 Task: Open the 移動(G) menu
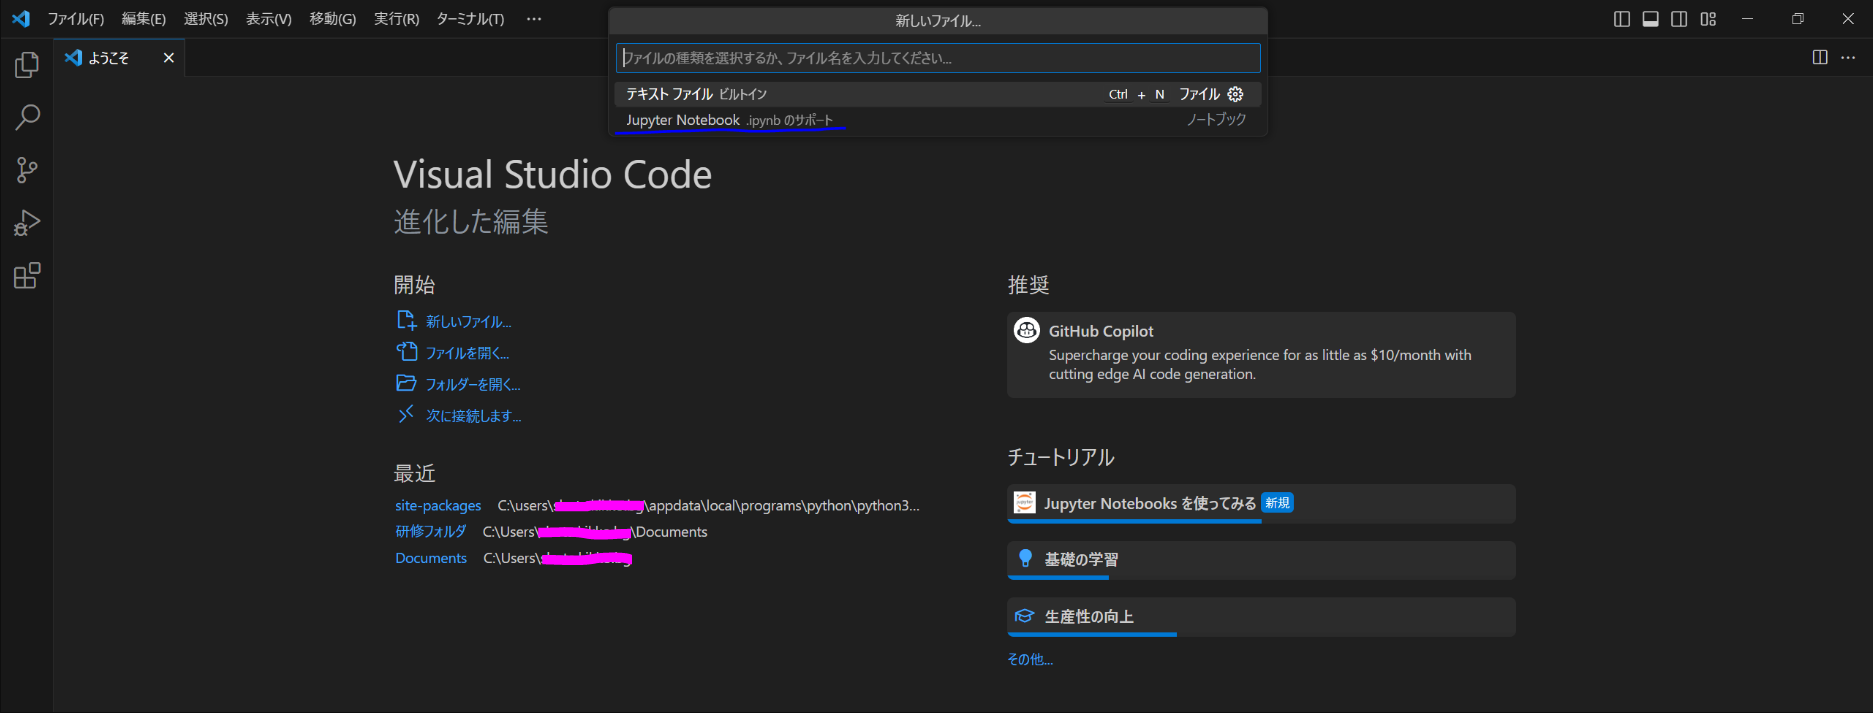click(333, 19)
